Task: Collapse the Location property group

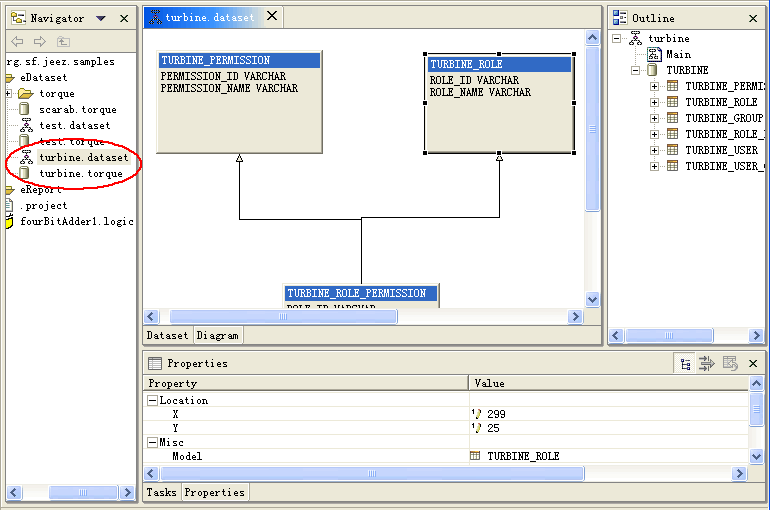Action: (152, 401)
